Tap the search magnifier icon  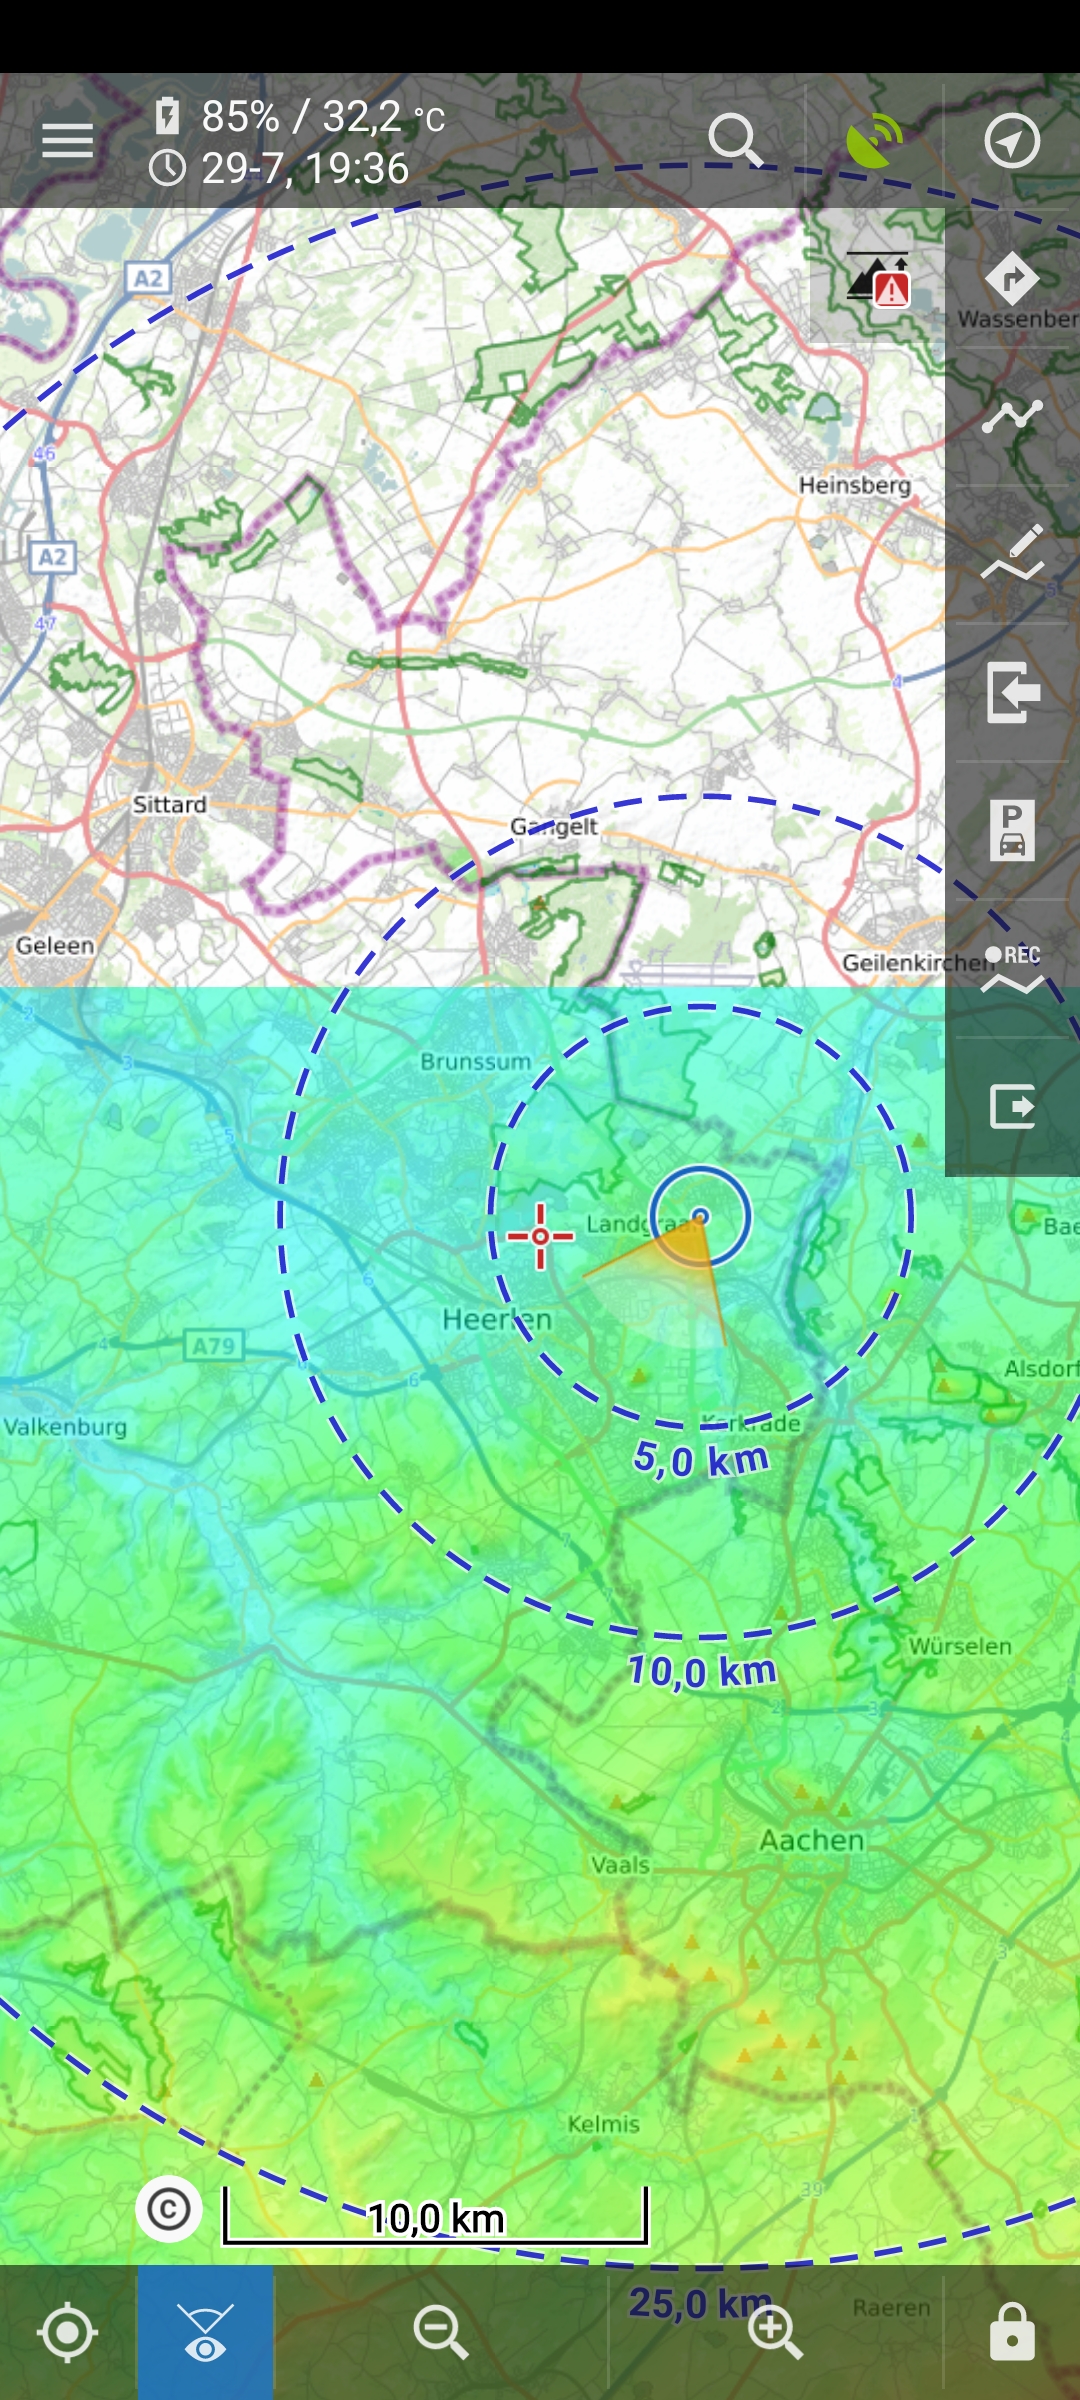(x=735, y=141)
